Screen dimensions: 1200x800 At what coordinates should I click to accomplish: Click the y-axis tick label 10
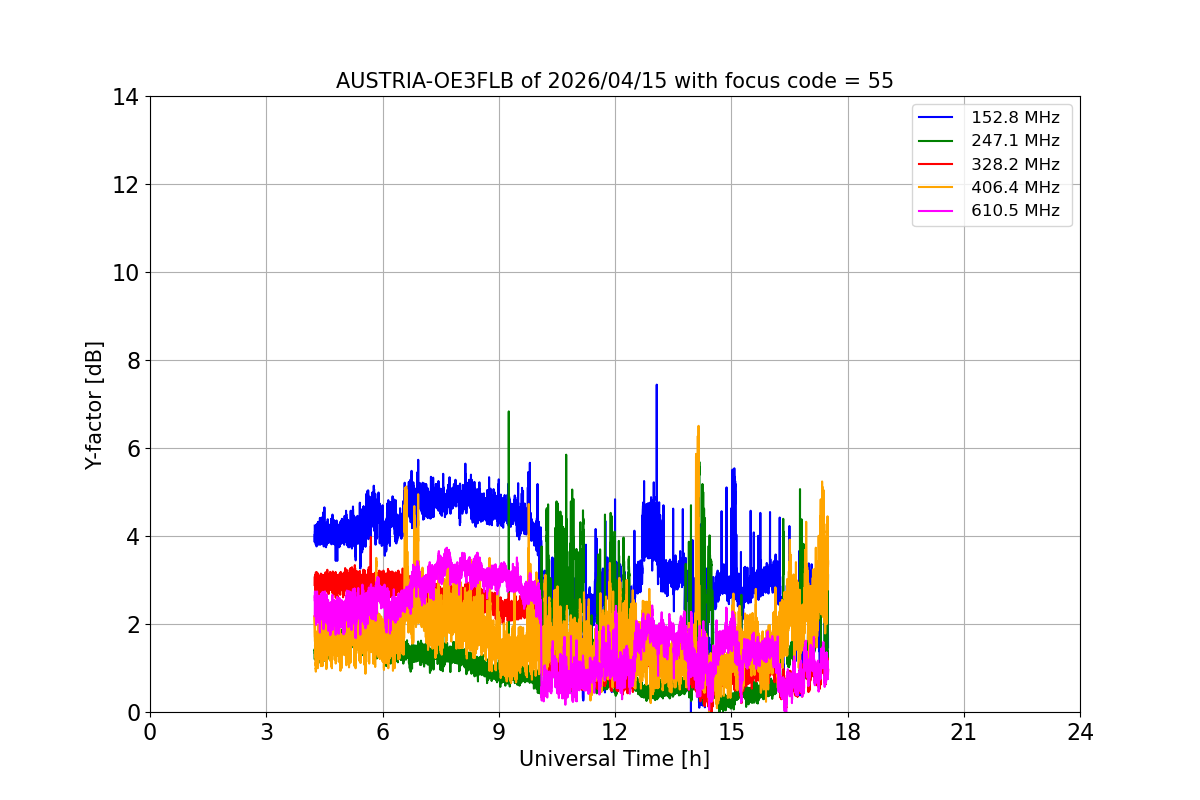(x=125, y=273)
